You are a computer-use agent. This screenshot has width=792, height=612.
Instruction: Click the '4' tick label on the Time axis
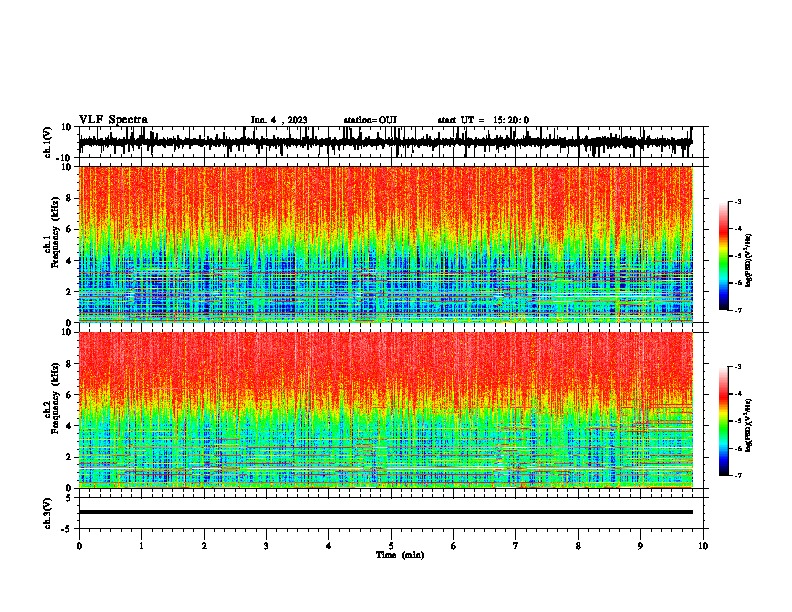(329, 546)
